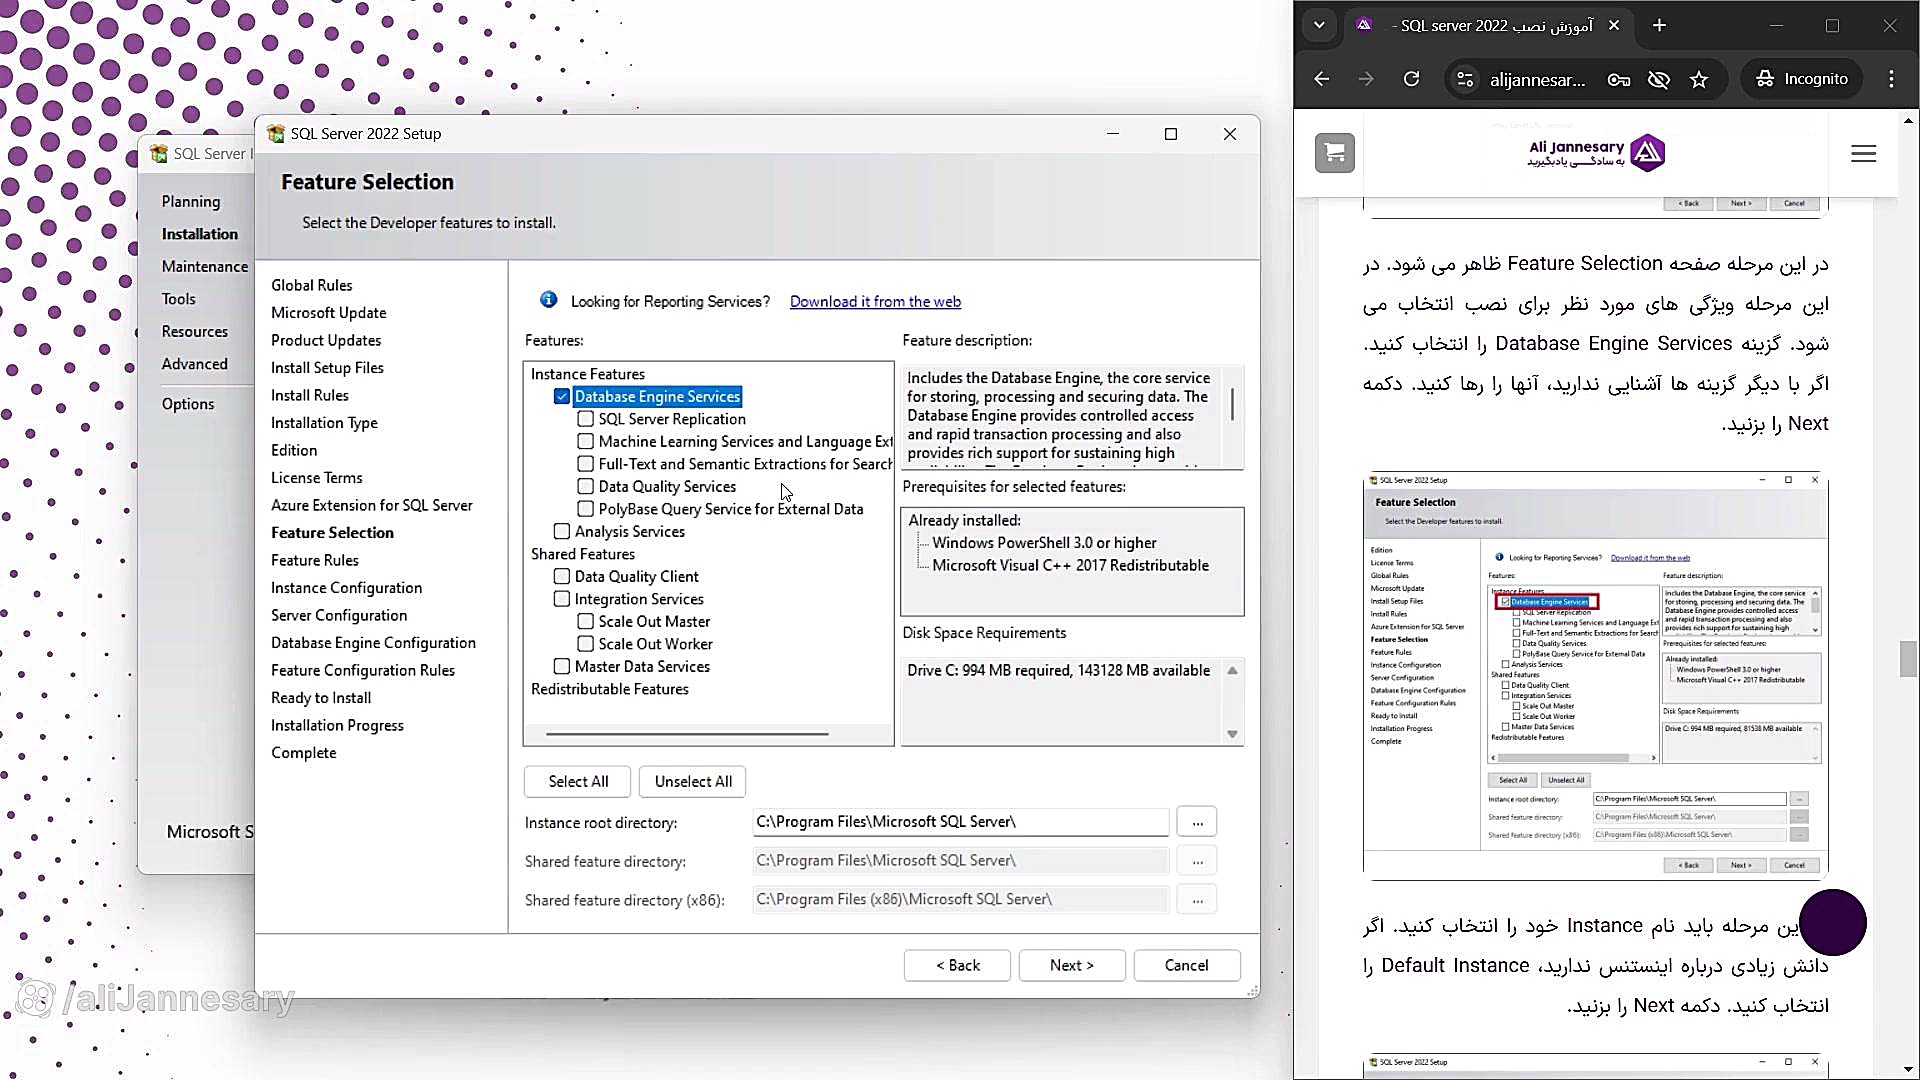1920x1080 pixels.
Task: Select Resources in Installation Center window
Action: pyautogui.click(x=195, y=332)
